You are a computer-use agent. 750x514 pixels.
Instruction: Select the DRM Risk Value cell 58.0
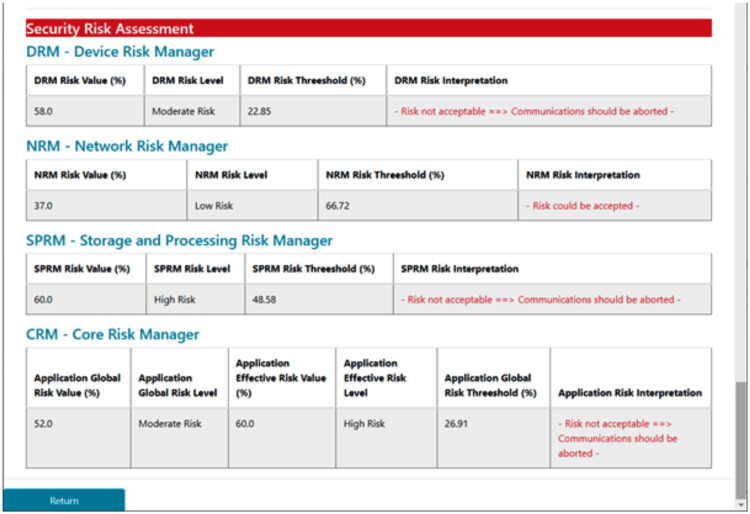(x=85, y=111)
